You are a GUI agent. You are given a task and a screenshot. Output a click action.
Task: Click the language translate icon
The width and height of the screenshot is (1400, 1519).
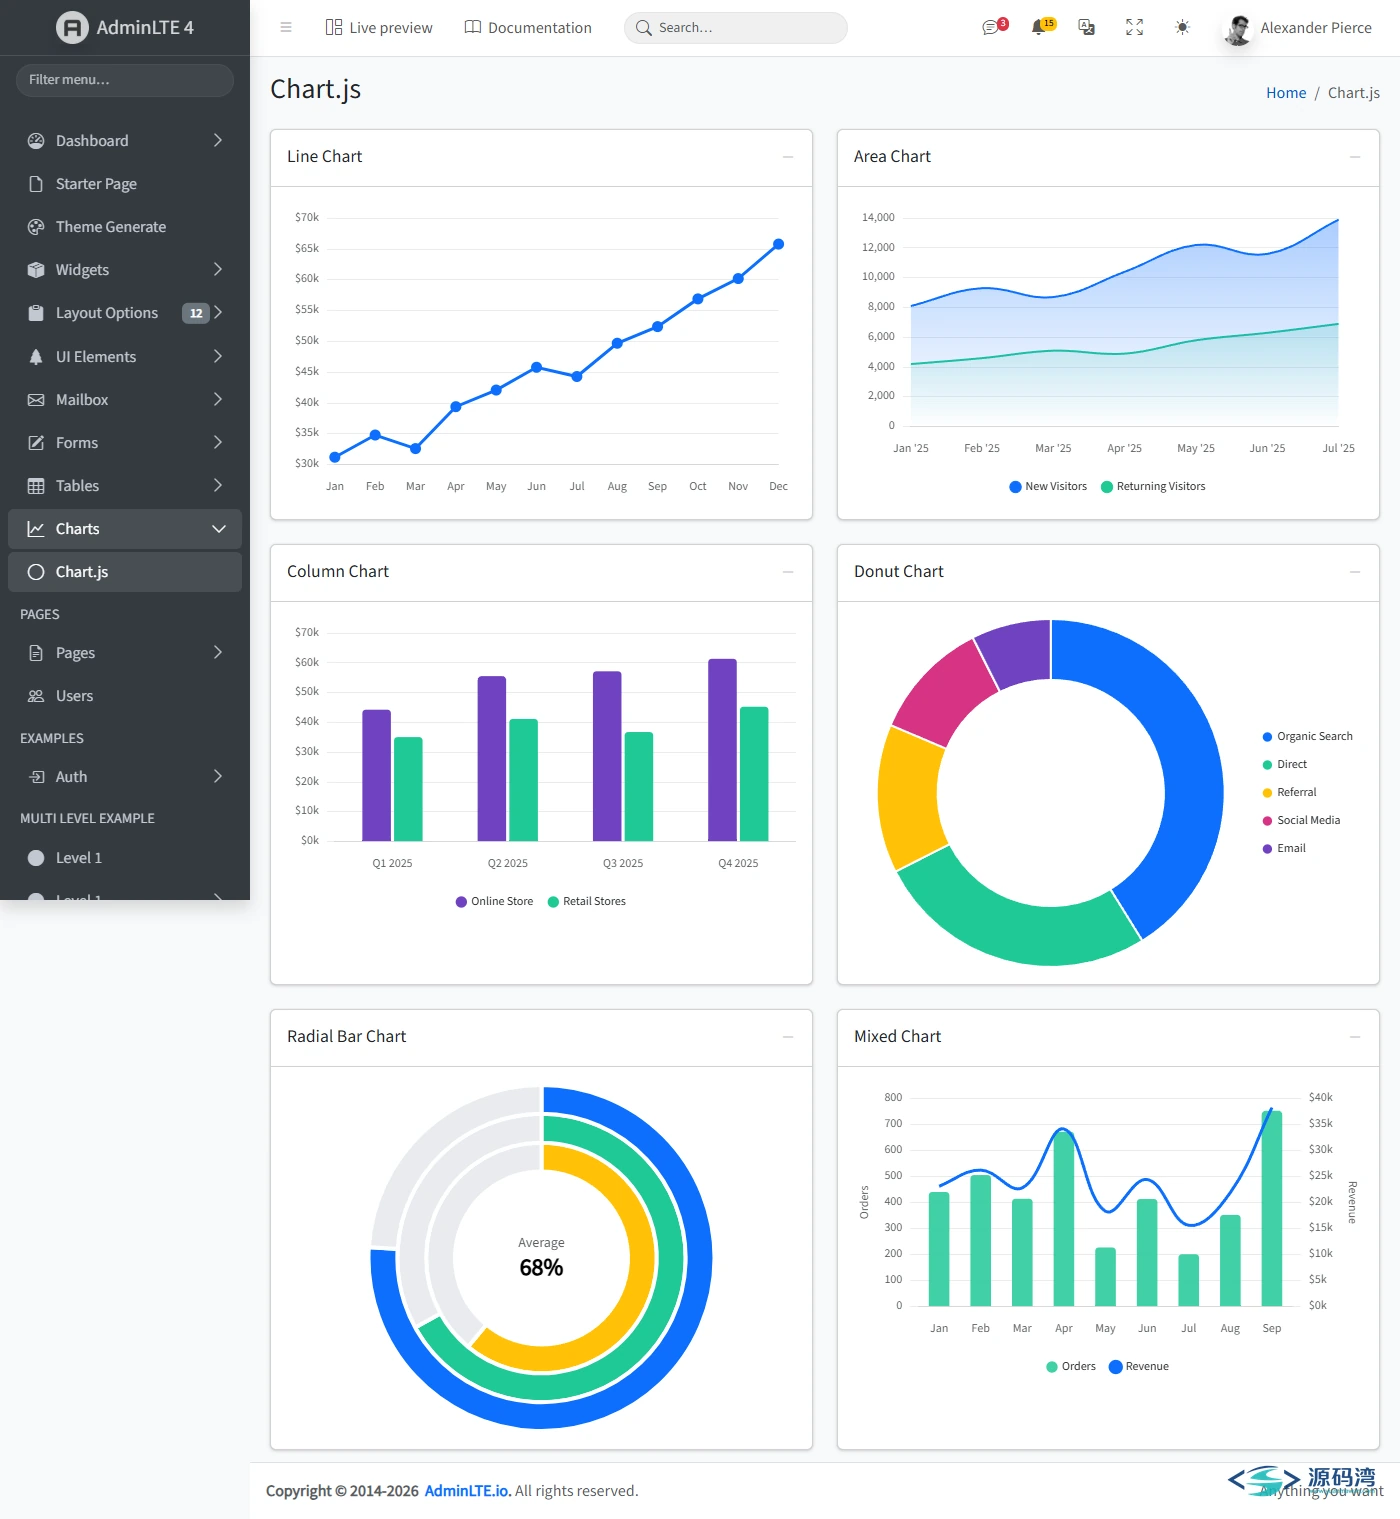click(x=1087, y=28)
